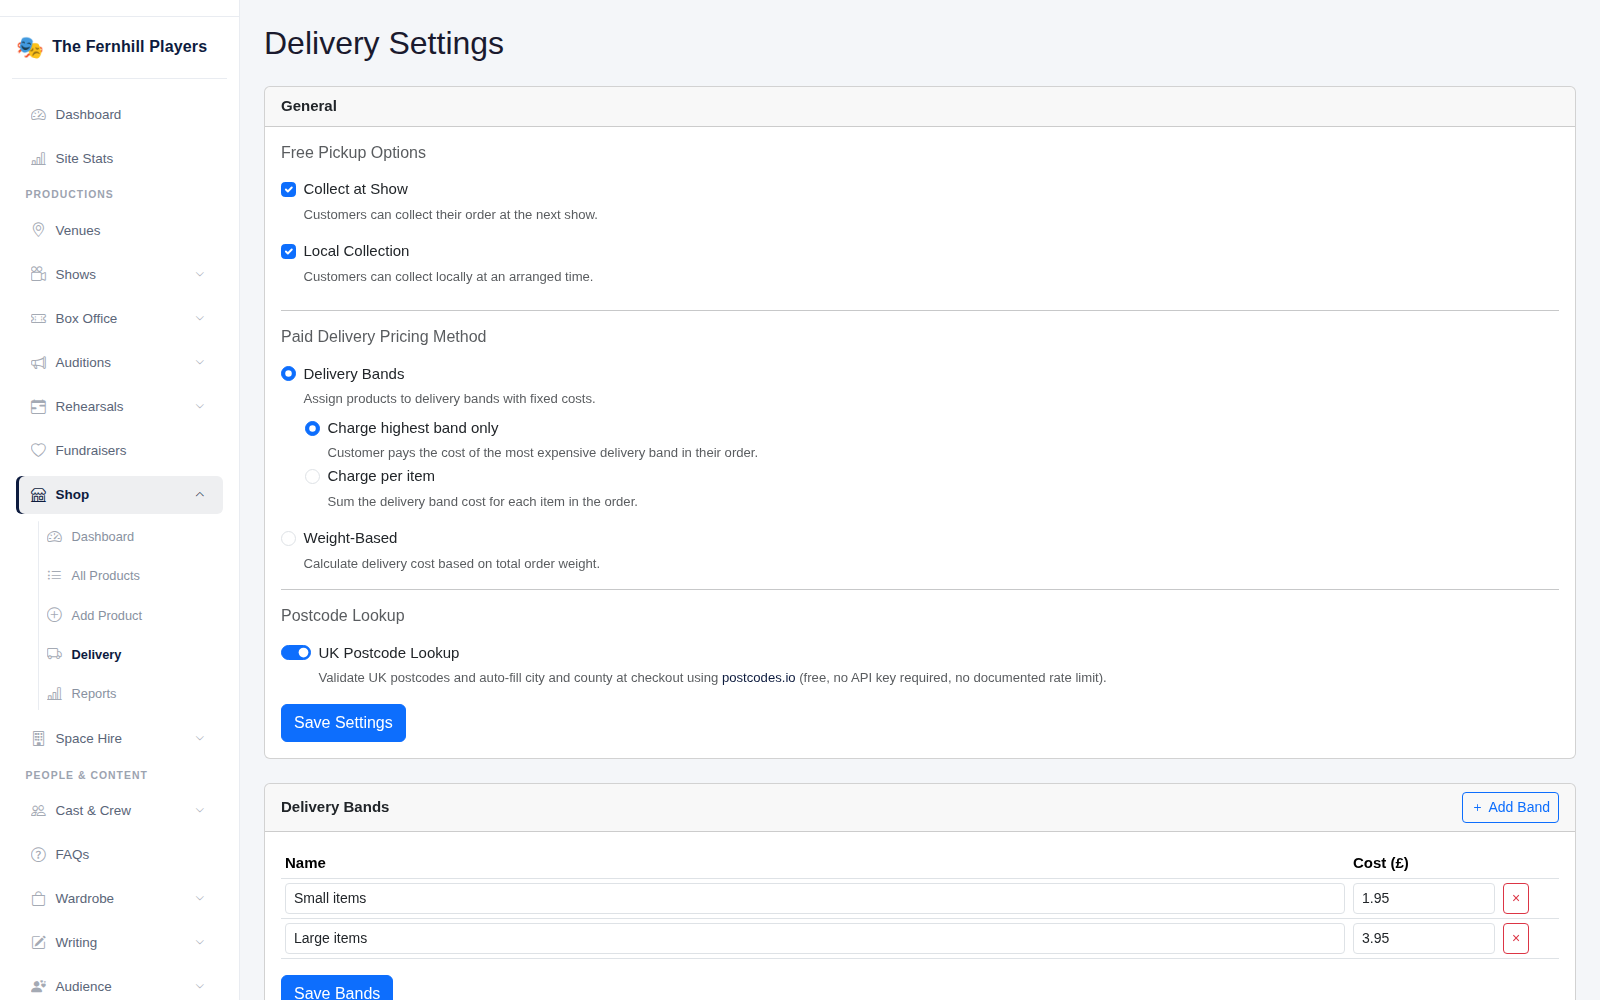Click the Add Band button
Viewport: 1600px width, 1000px height.
(1510, 808)
